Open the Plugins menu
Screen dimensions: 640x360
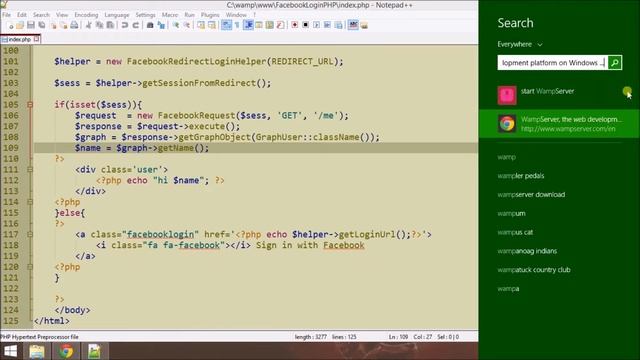tap(210, 15)
